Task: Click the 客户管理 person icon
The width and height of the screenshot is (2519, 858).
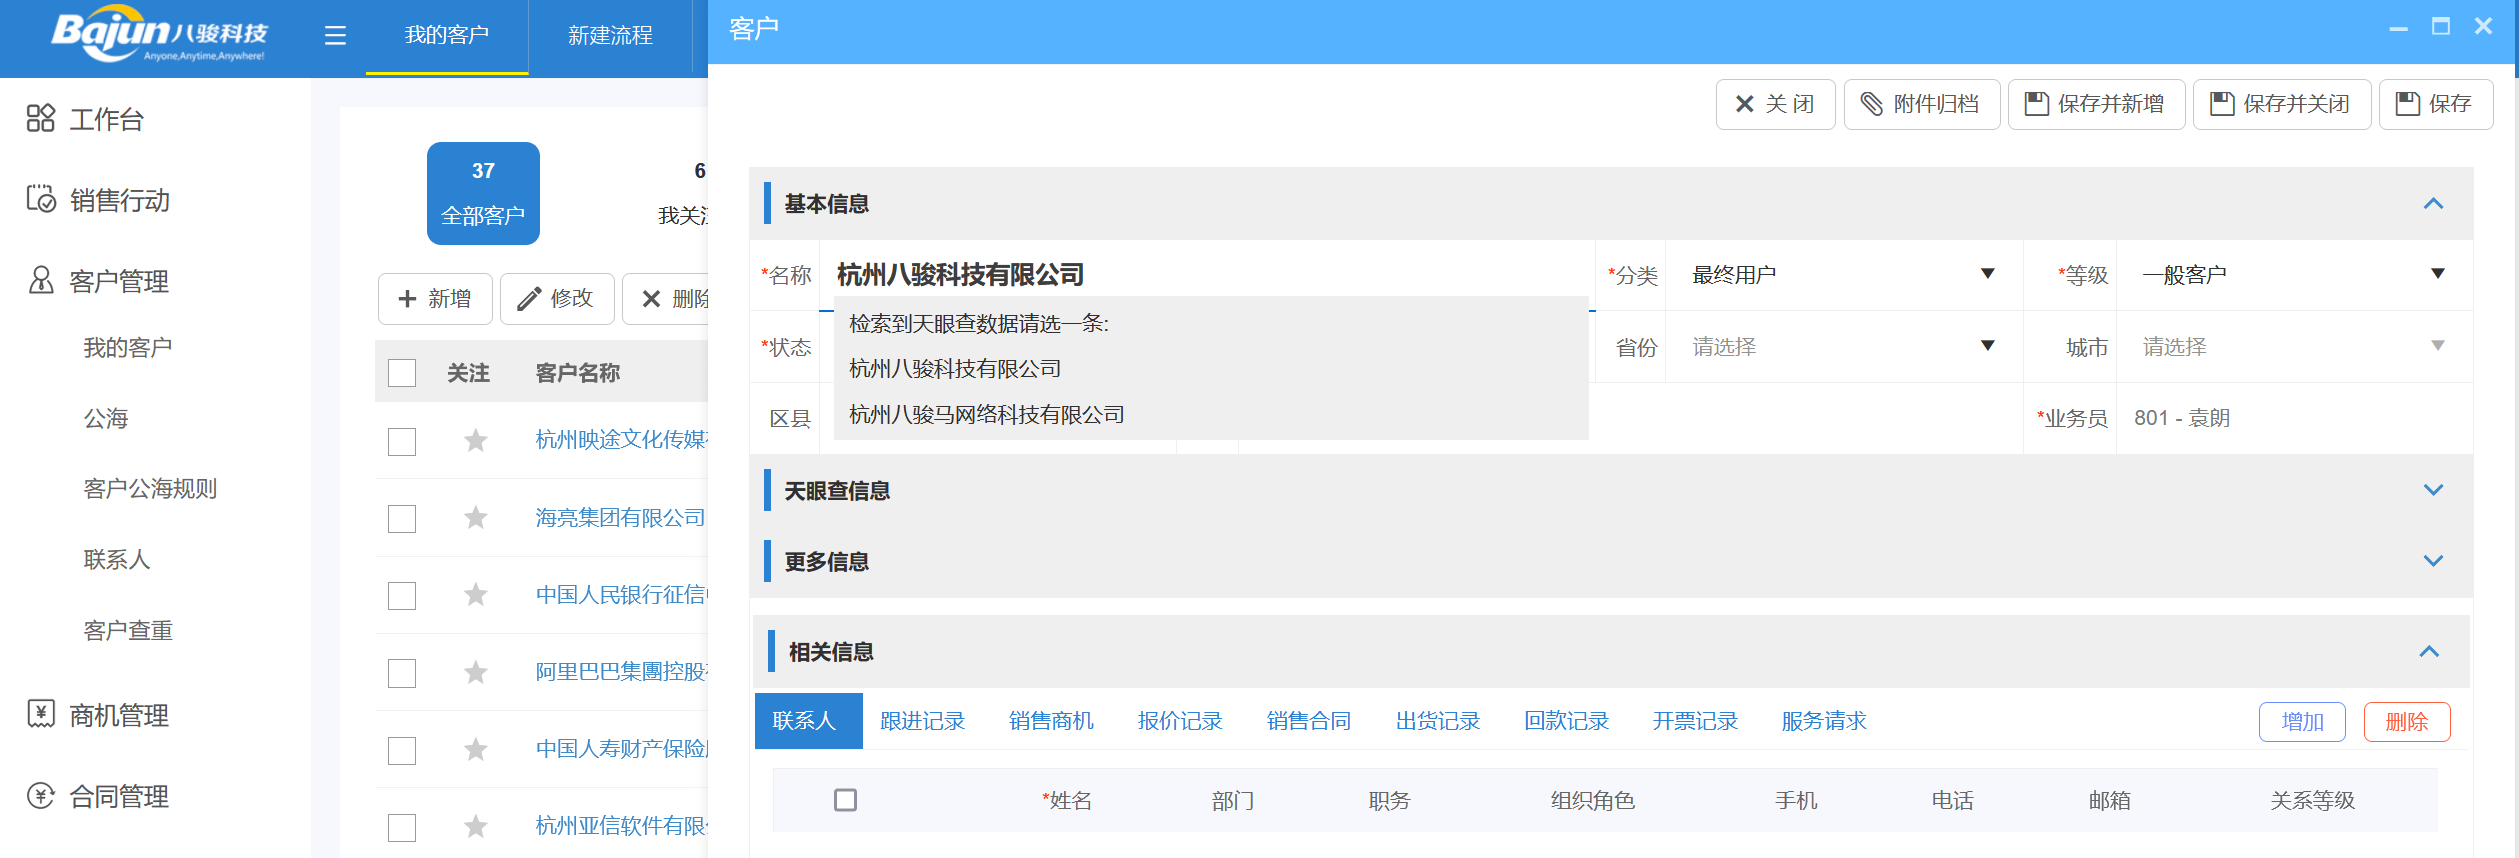Action: 40,280
